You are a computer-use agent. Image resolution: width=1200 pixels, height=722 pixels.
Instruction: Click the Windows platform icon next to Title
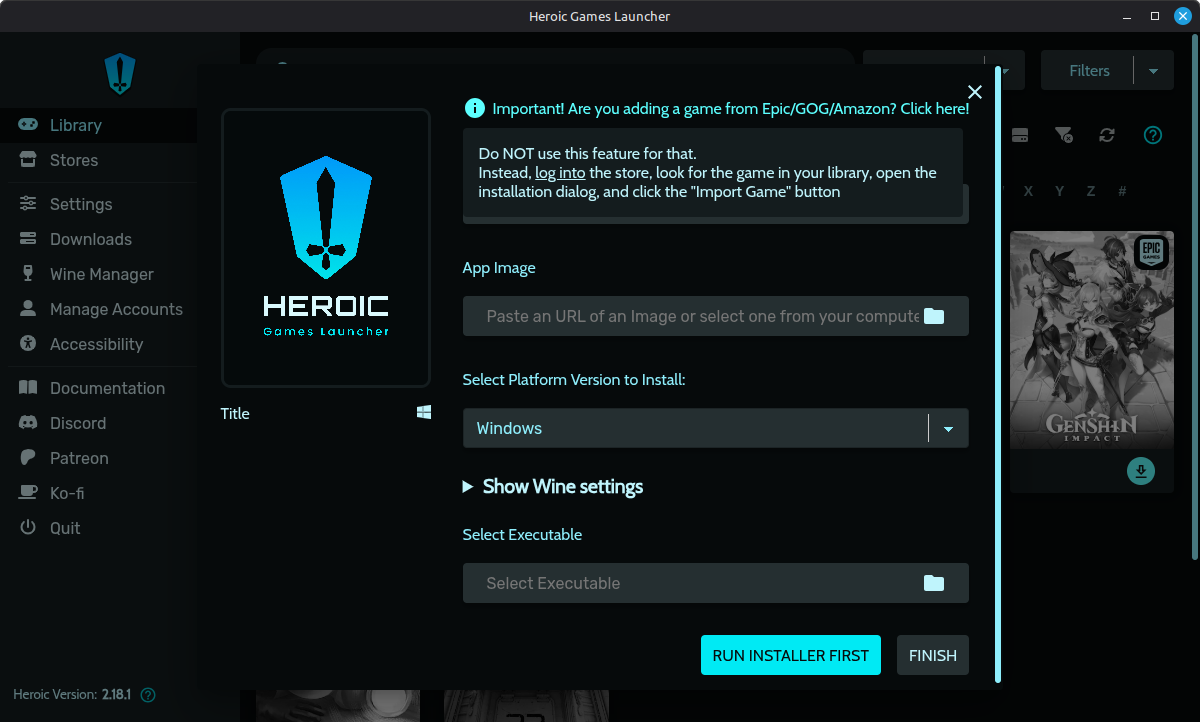click(x=424, y=412)
